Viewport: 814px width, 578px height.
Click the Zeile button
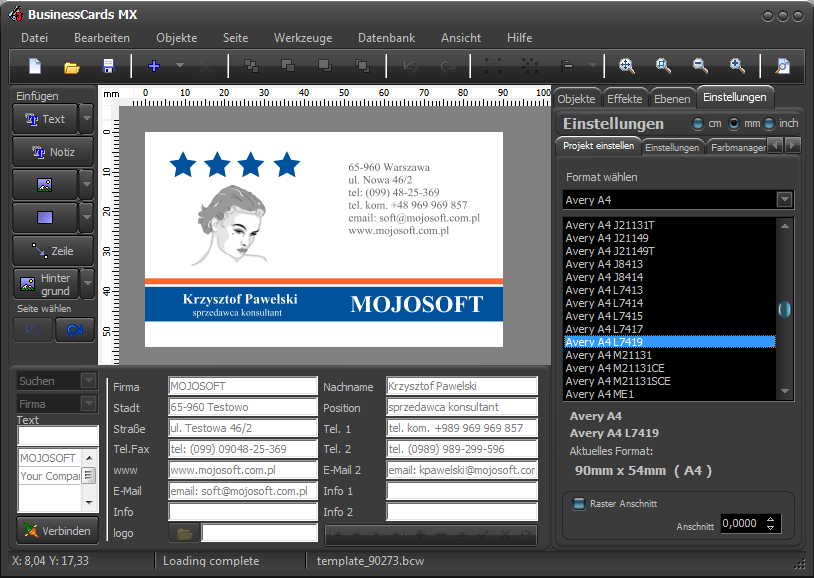53,251
